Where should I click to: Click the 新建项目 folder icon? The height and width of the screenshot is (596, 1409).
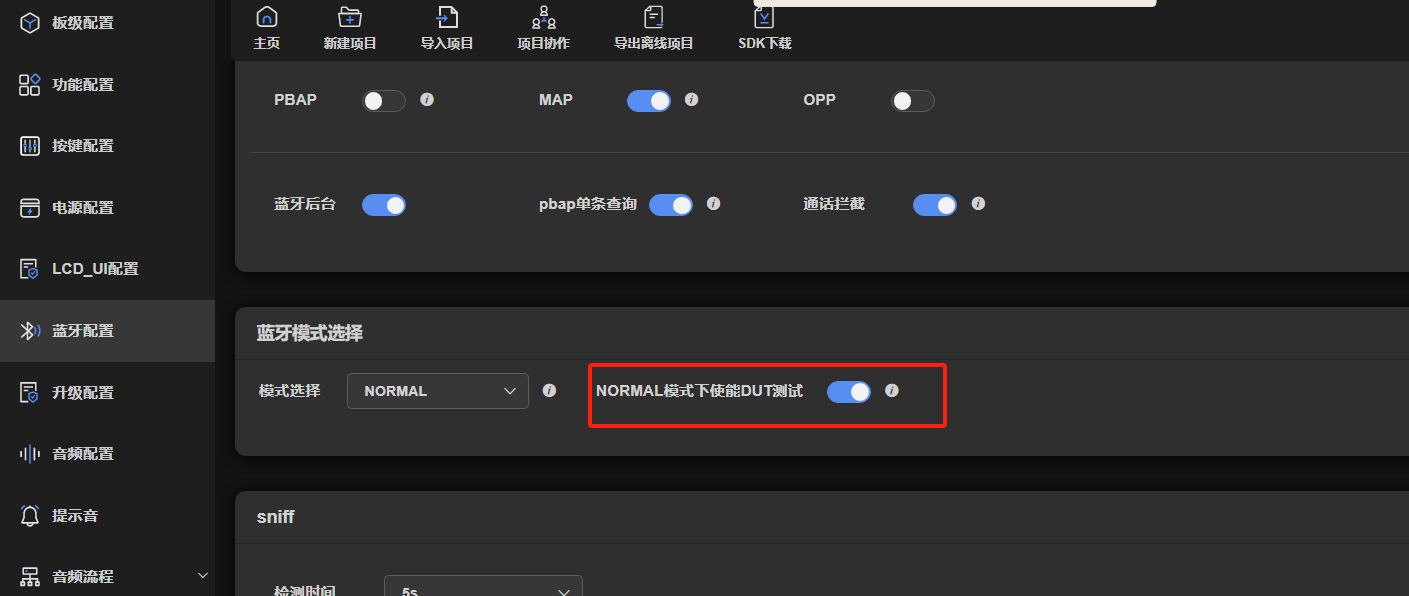point(350,16)
